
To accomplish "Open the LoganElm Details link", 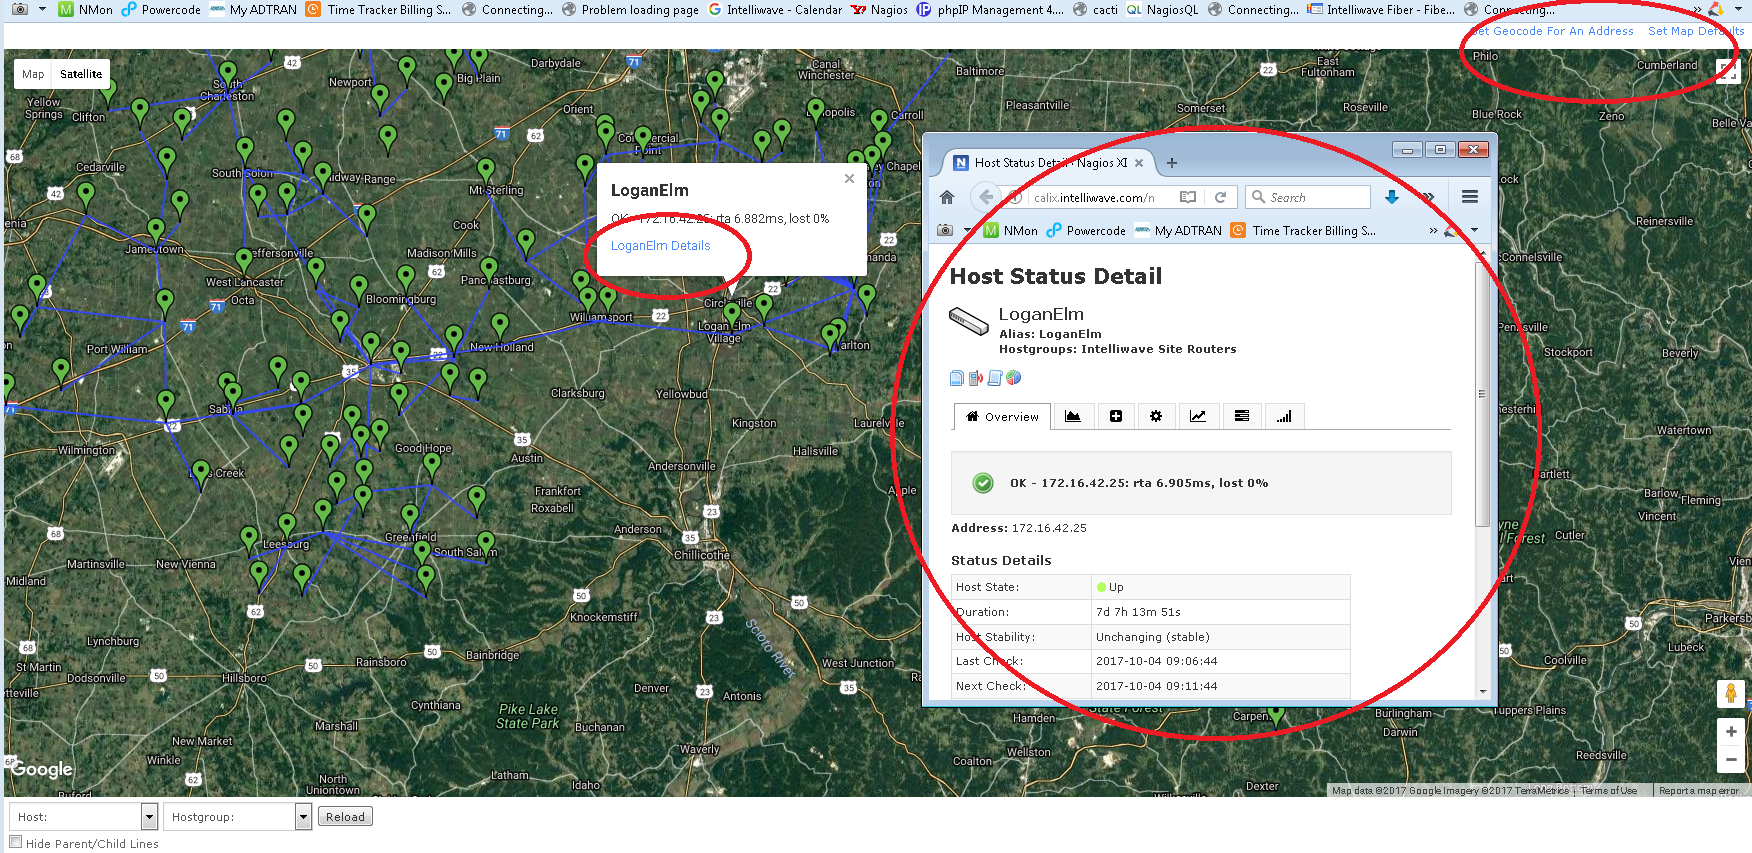I will point(660,246).
